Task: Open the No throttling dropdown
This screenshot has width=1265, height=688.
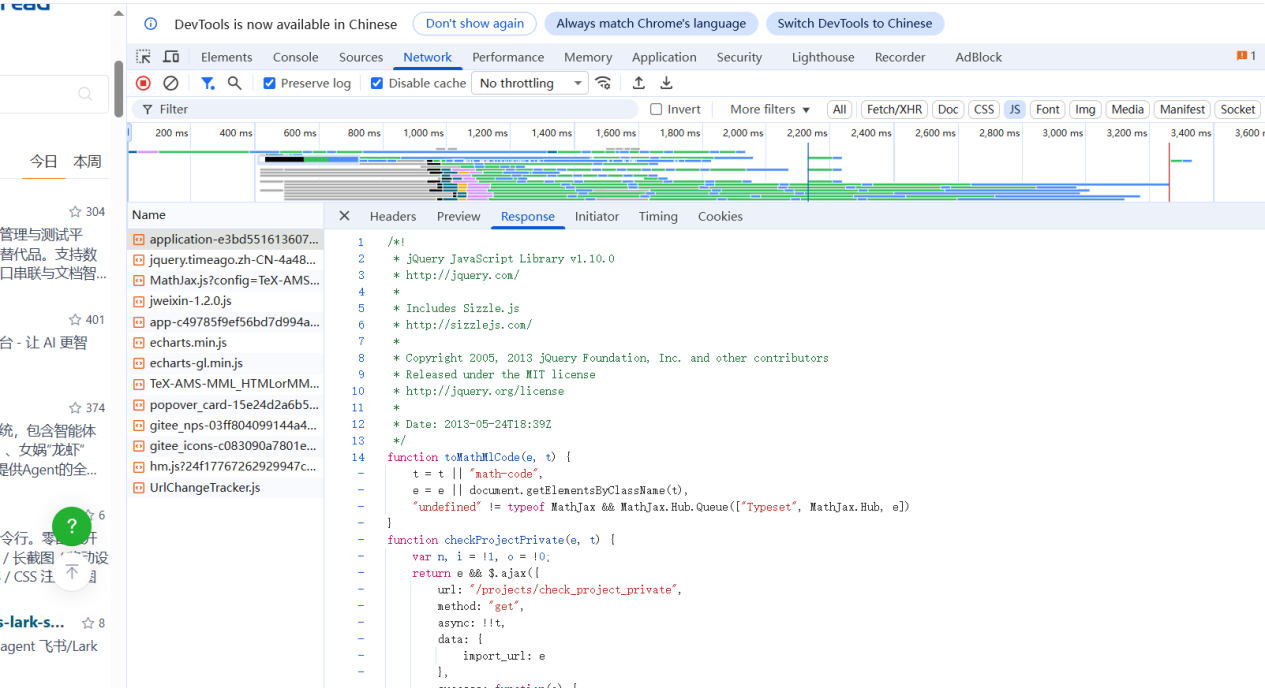Action: click(x=530, y=83)
